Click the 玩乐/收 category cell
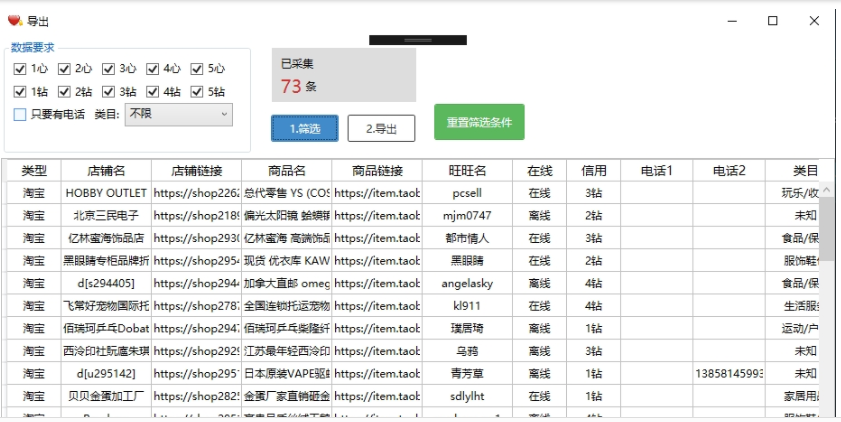 (x=793, y=193)
